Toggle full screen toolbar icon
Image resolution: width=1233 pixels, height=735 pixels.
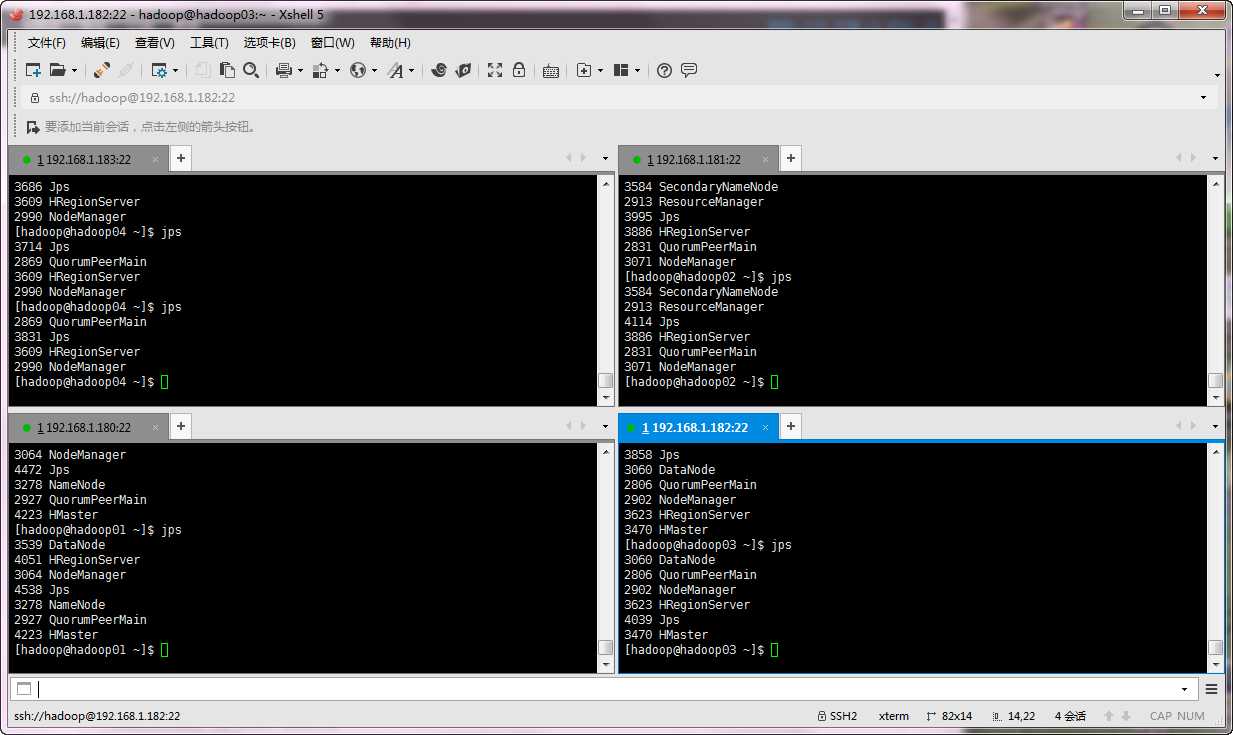pyautogui.click(x=495, y=70)
